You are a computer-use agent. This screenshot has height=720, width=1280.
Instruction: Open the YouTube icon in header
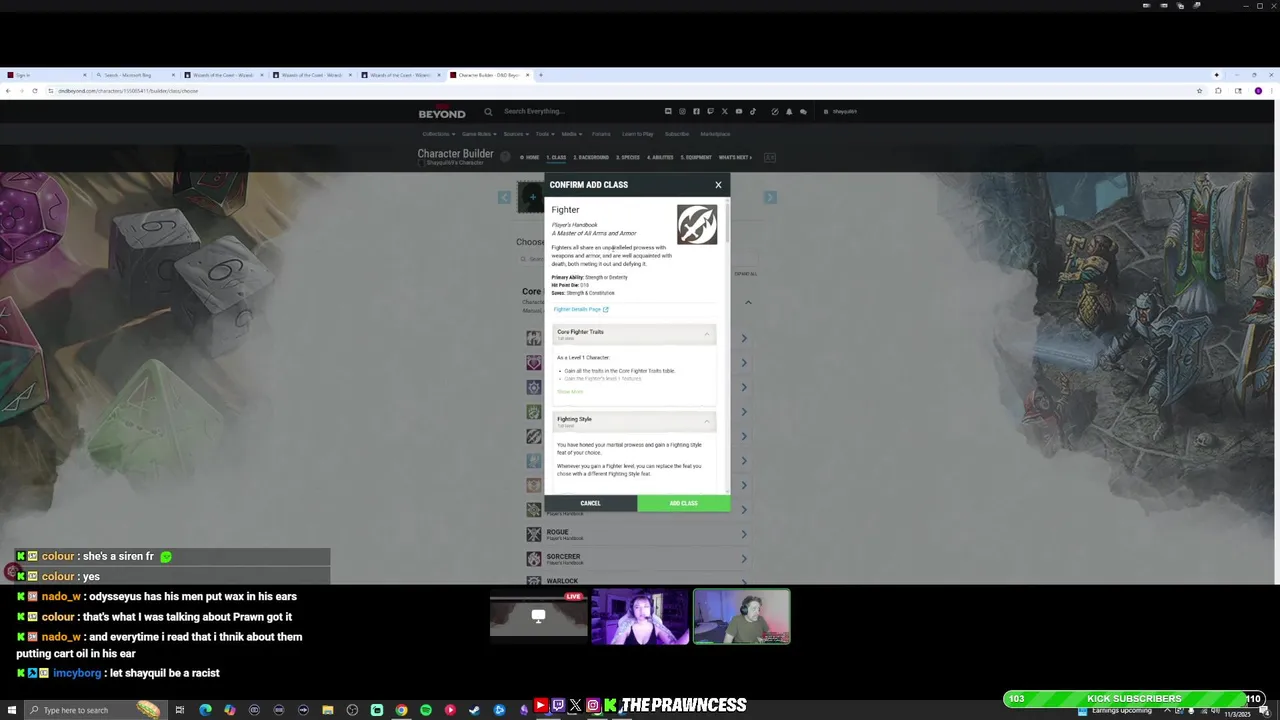click(739, 112)
